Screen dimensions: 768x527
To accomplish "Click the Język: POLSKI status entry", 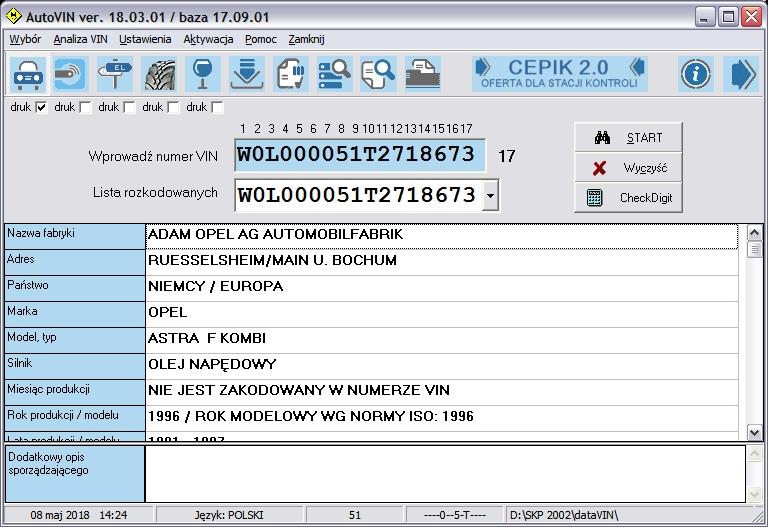I will pyautogui.click(x=229, y=515).
